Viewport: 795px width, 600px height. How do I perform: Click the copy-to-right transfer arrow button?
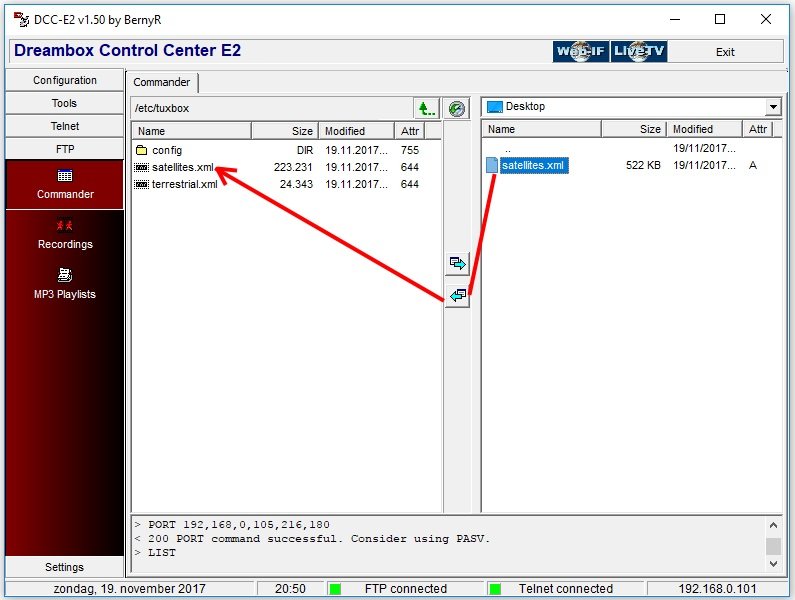pos(457,263)
